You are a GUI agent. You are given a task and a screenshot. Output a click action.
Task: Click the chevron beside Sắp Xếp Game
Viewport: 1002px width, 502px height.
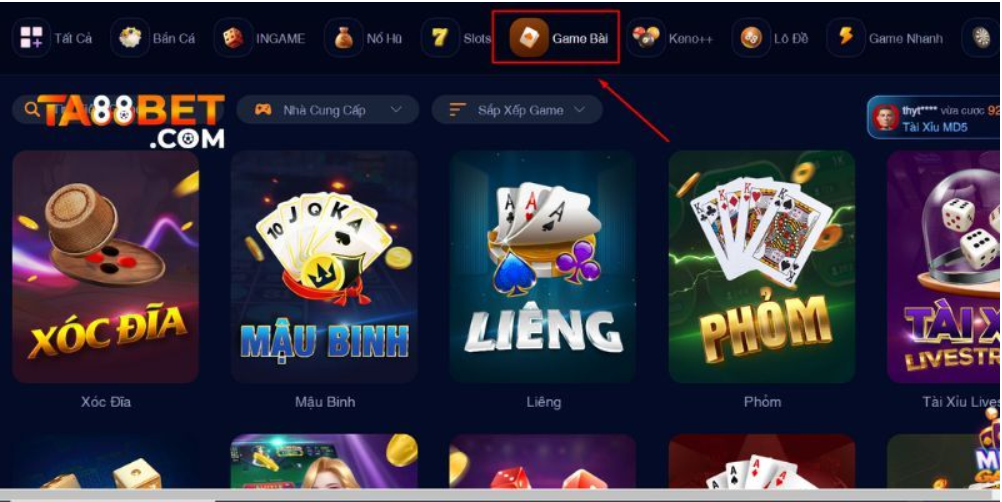pos(580,110)
